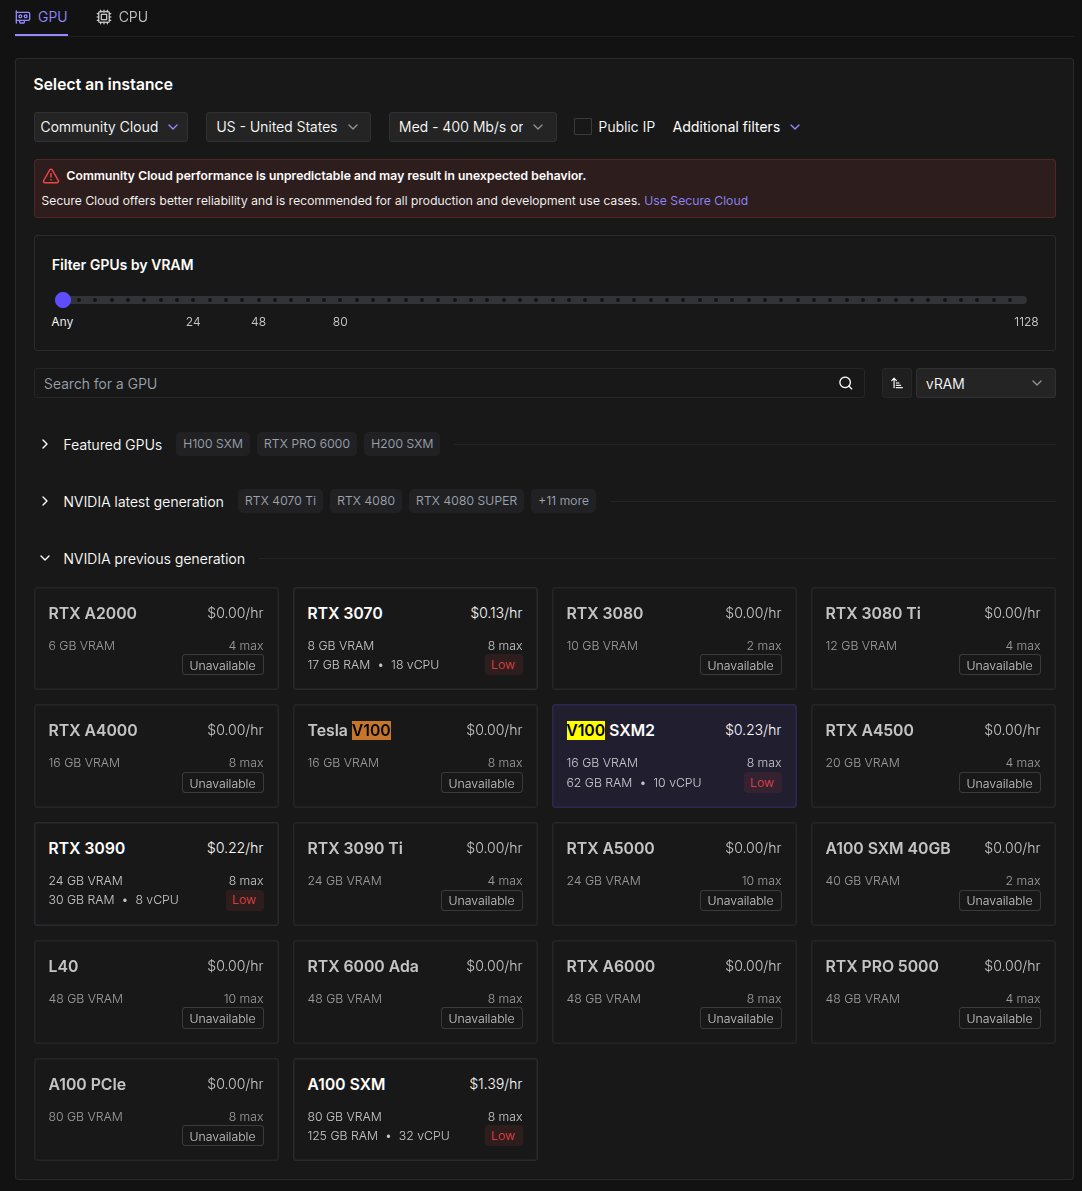Viewport: 1082px width, 1191px height.
Task: Click the Filter GPUs by VRAM heading
Action: click(122, 265)
